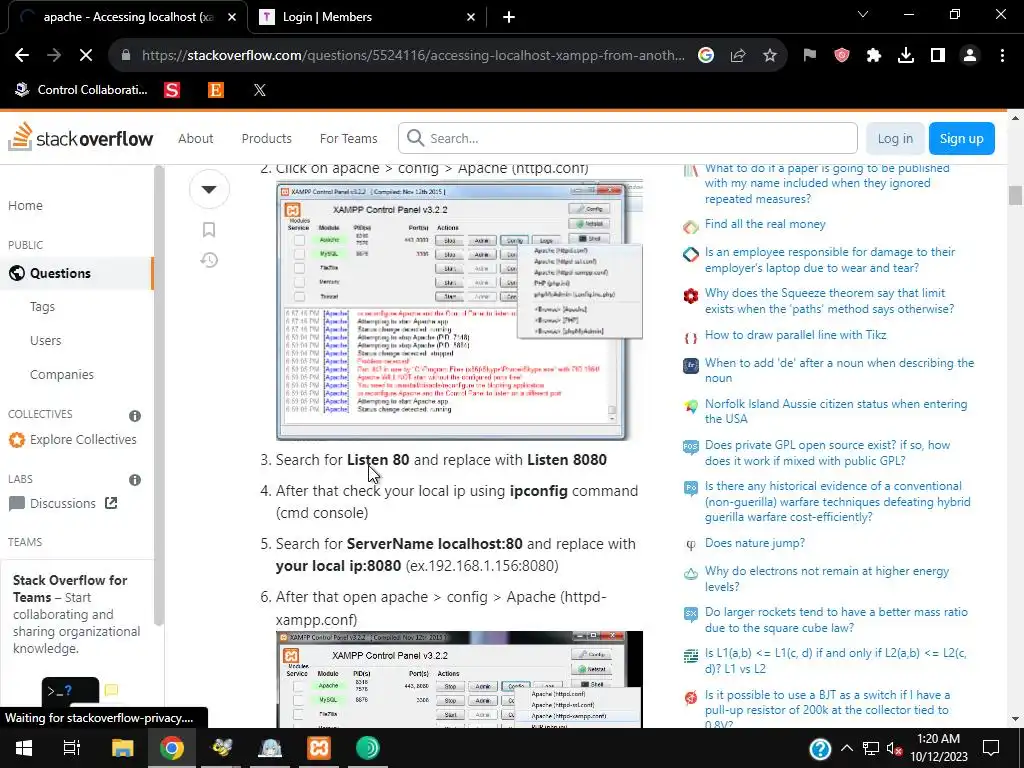Open Norfolk Island Aussie citizen question
Screen dimensions: 1024x768
(x=836, y=411)
